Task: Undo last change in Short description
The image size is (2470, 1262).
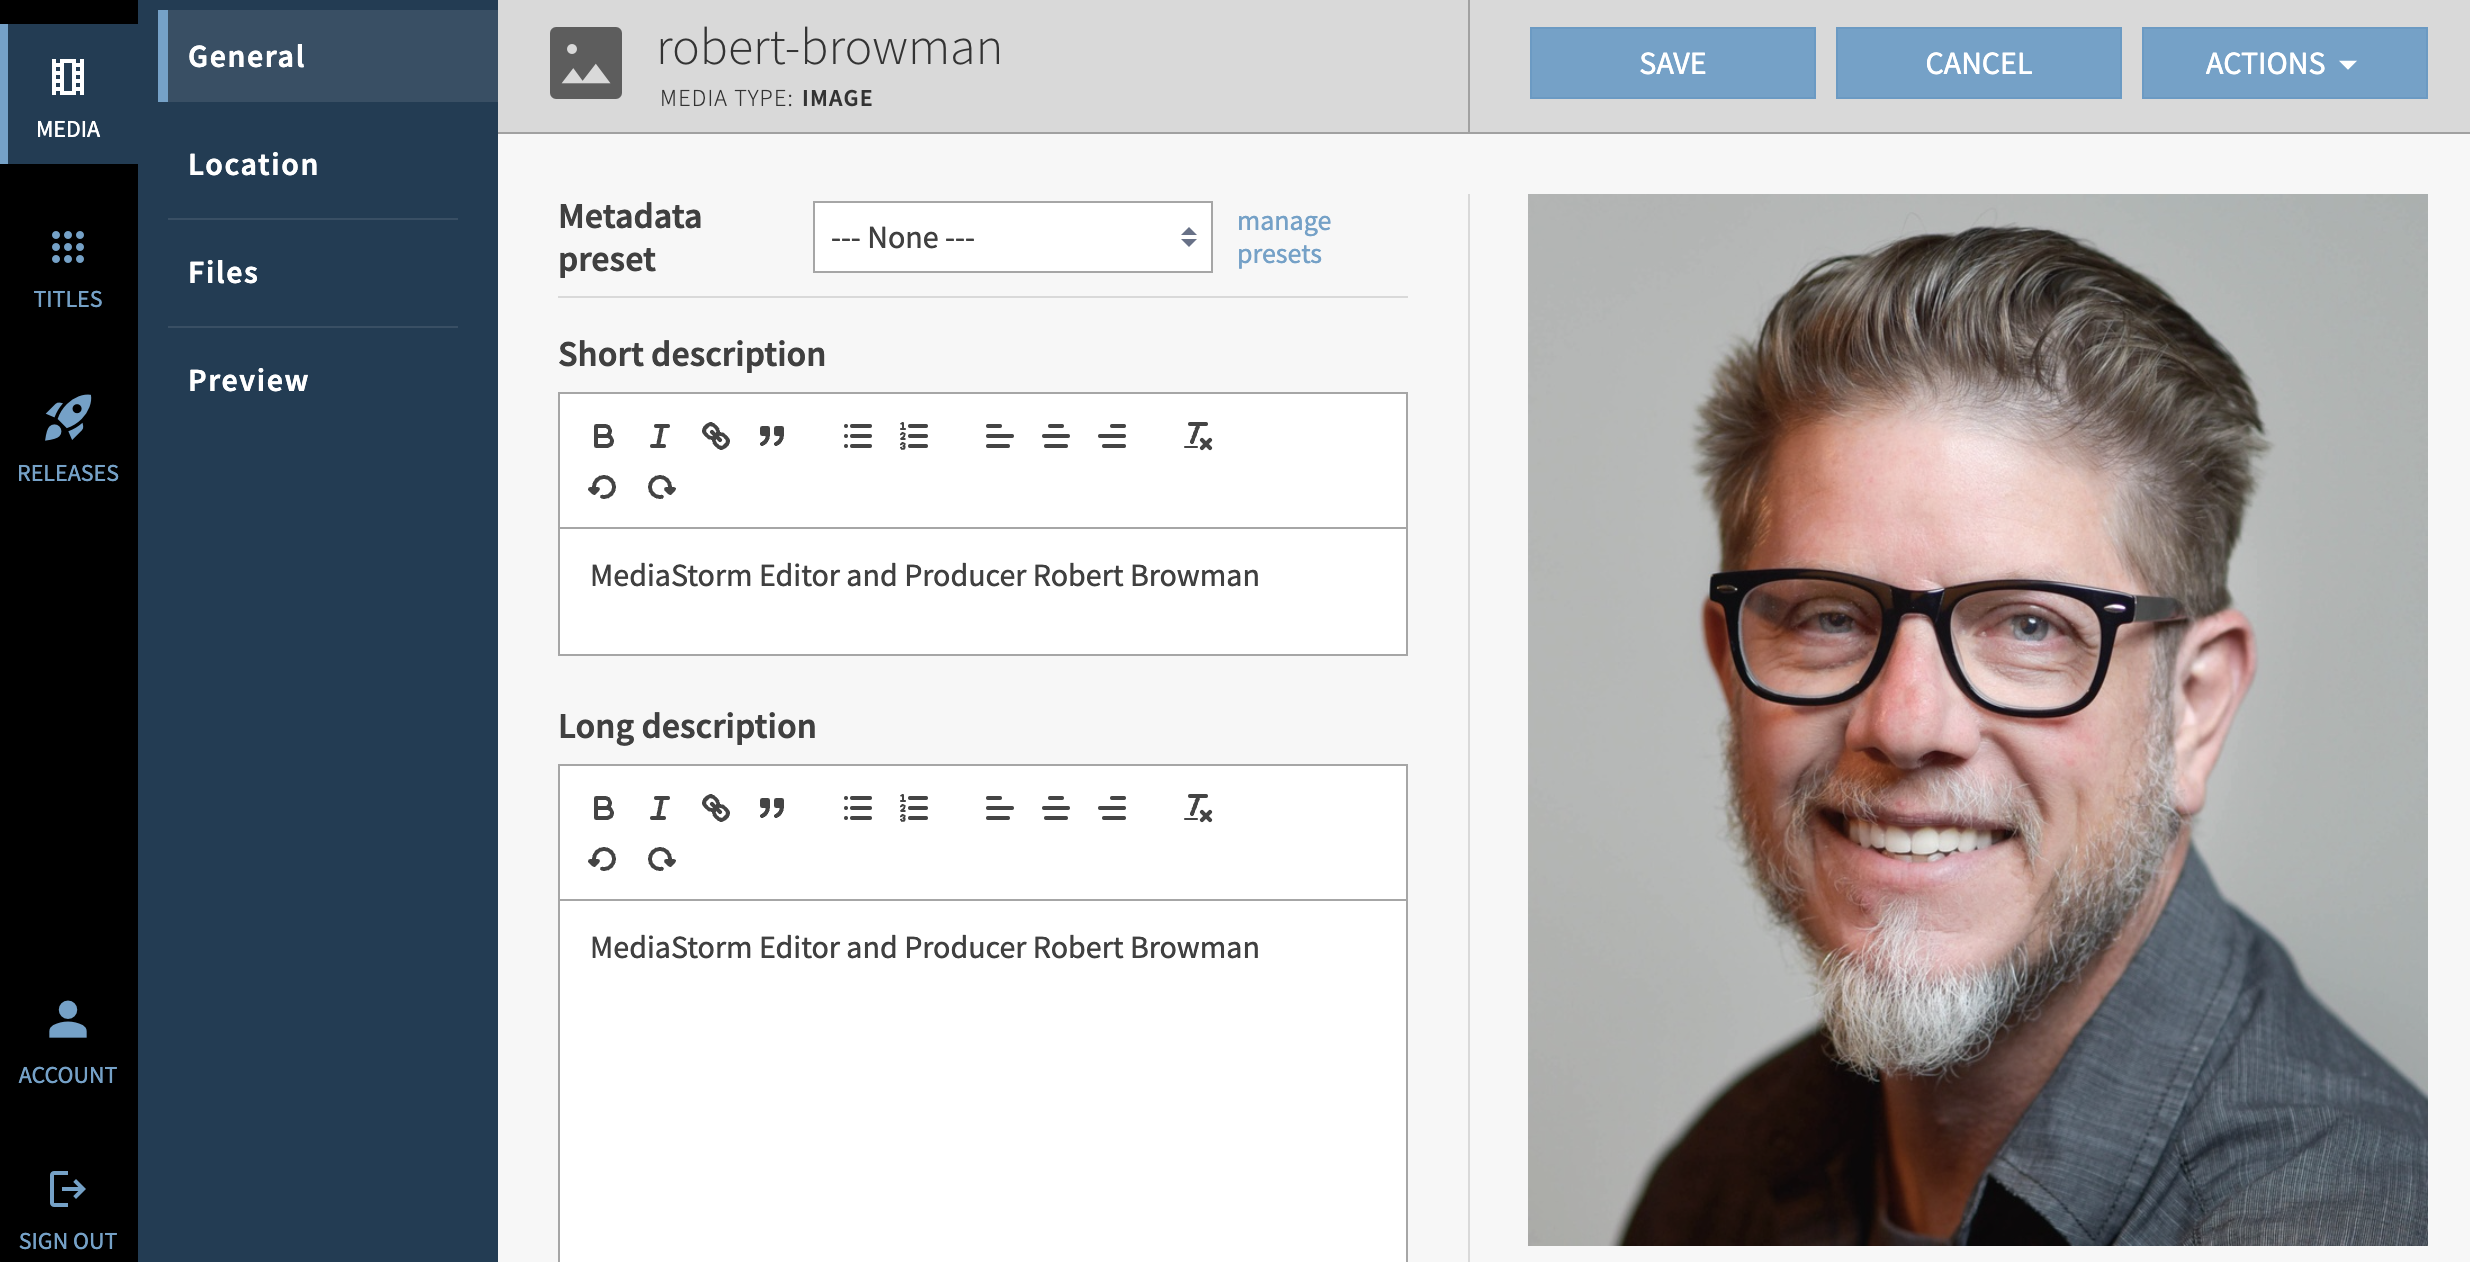Action: pos(602,488)
